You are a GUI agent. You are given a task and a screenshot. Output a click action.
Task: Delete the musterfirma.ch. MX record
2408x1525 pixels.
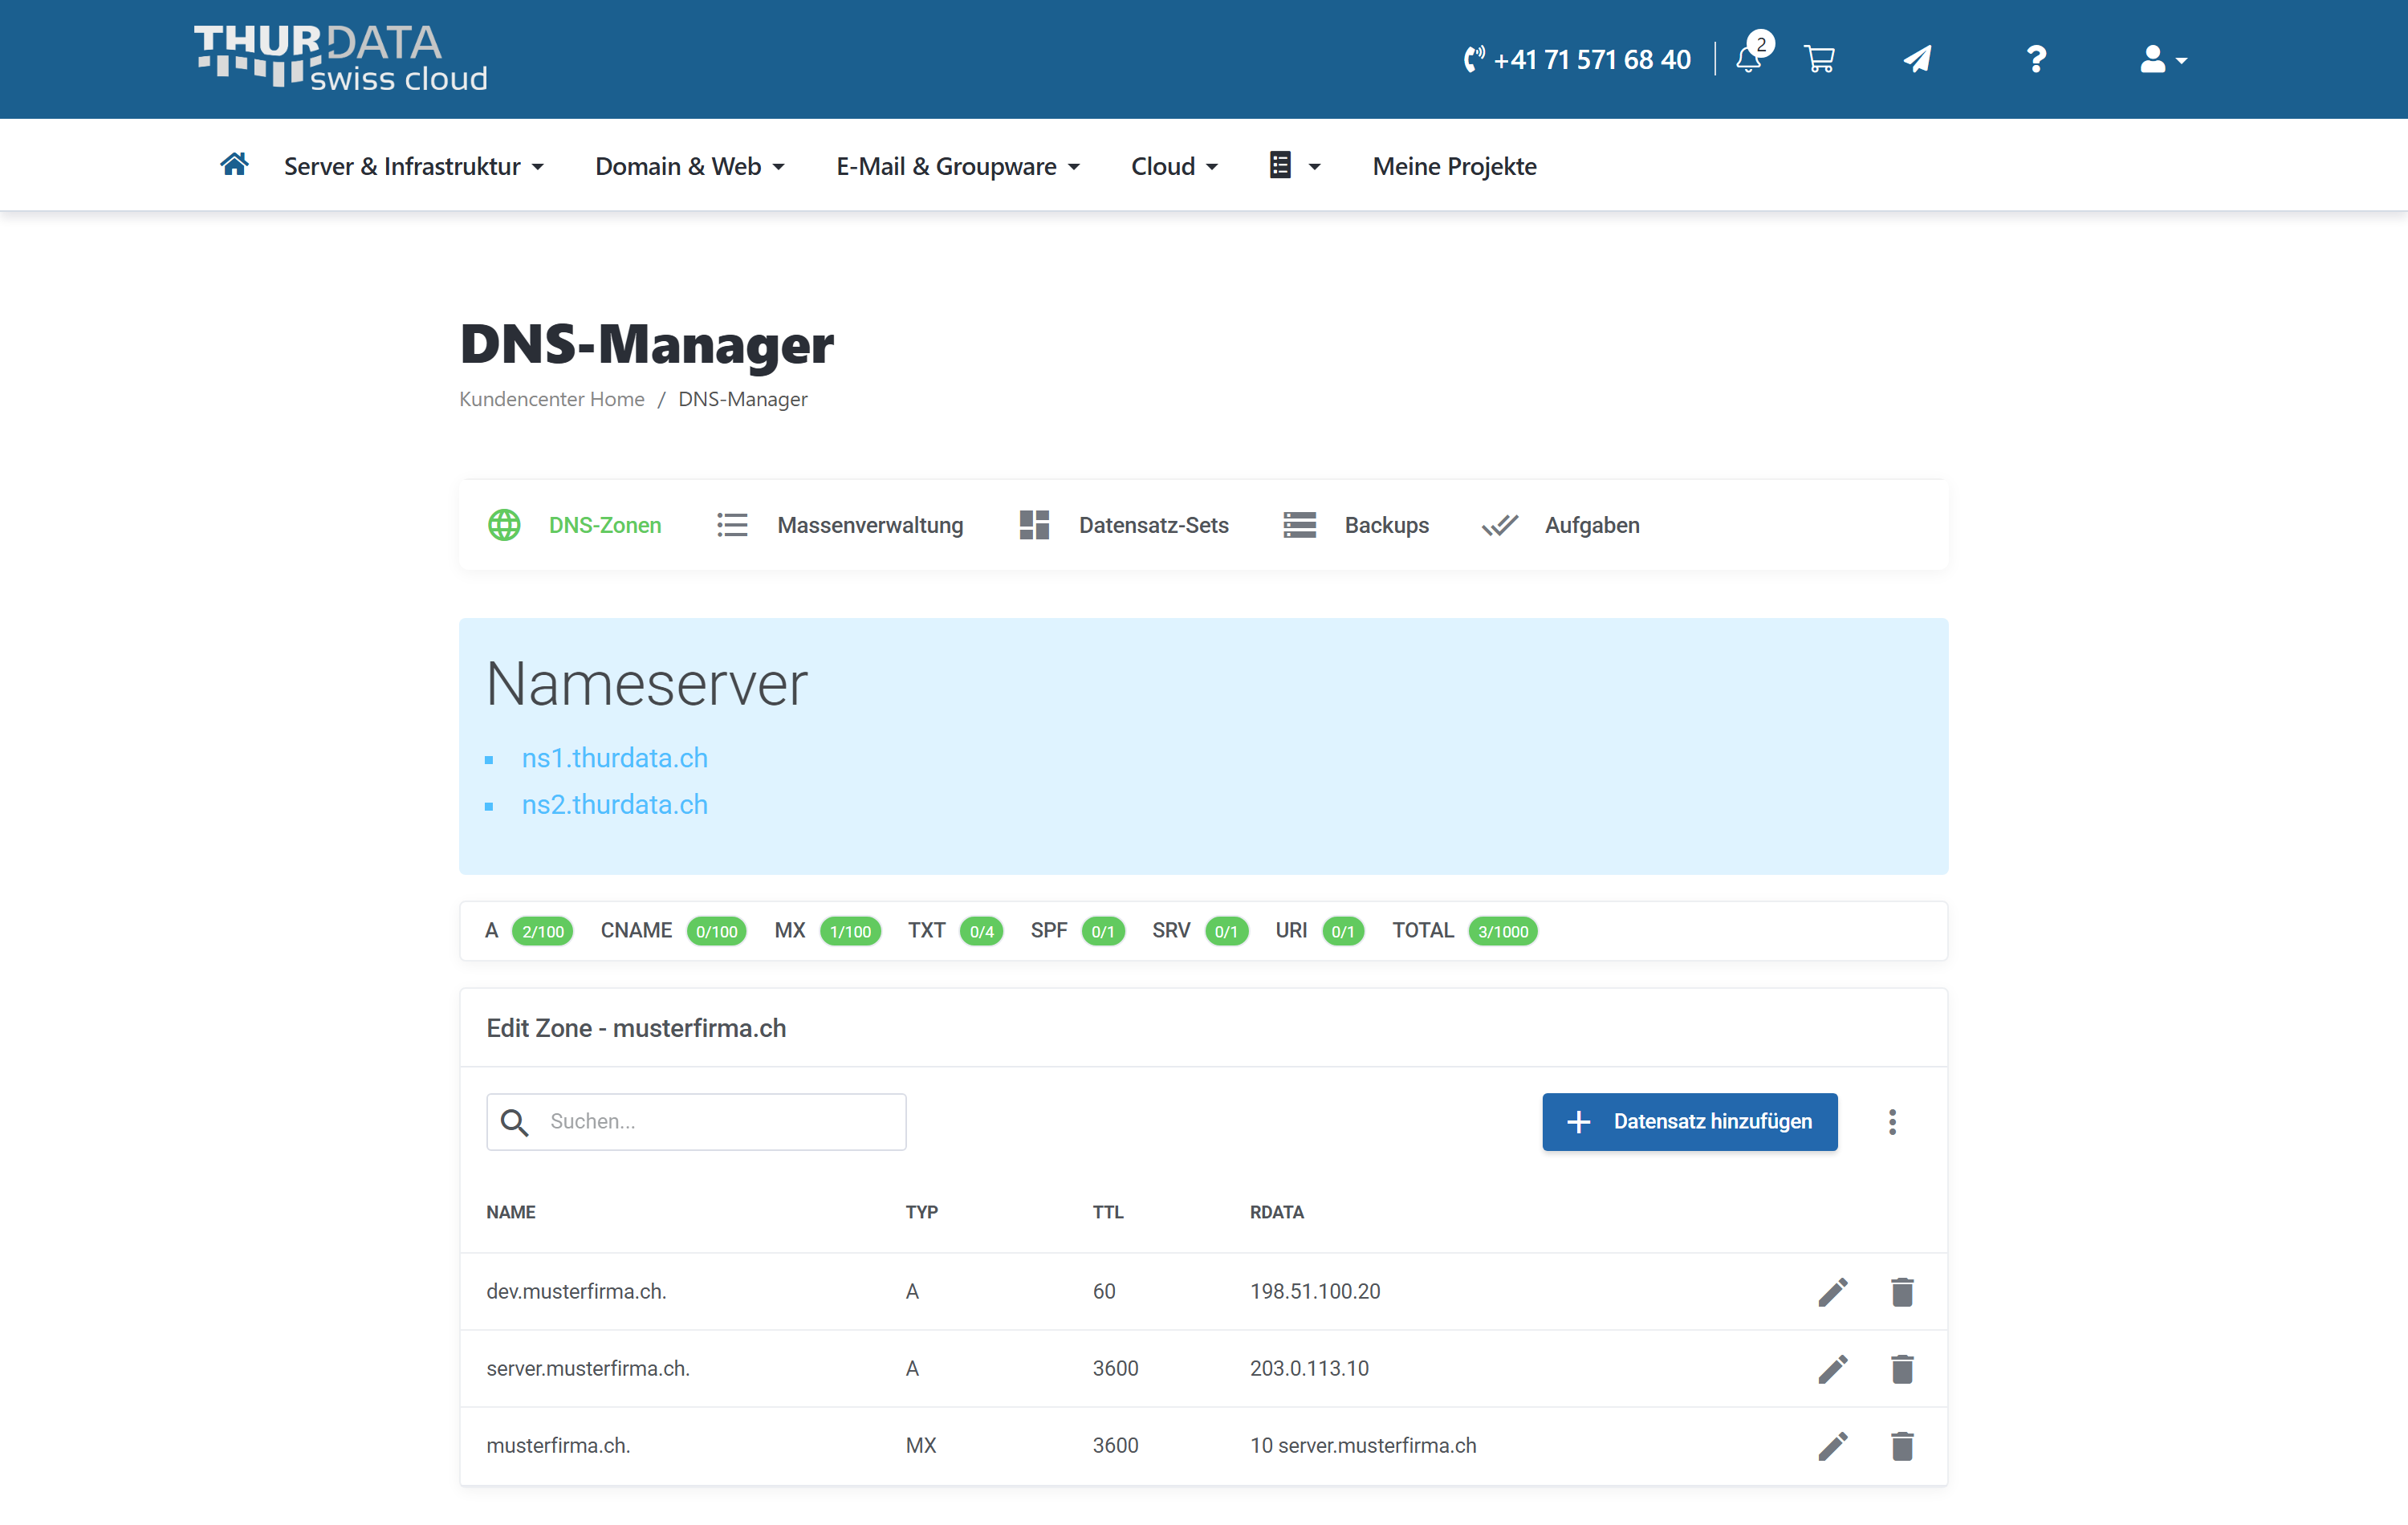click(x=1901, y=1445)
